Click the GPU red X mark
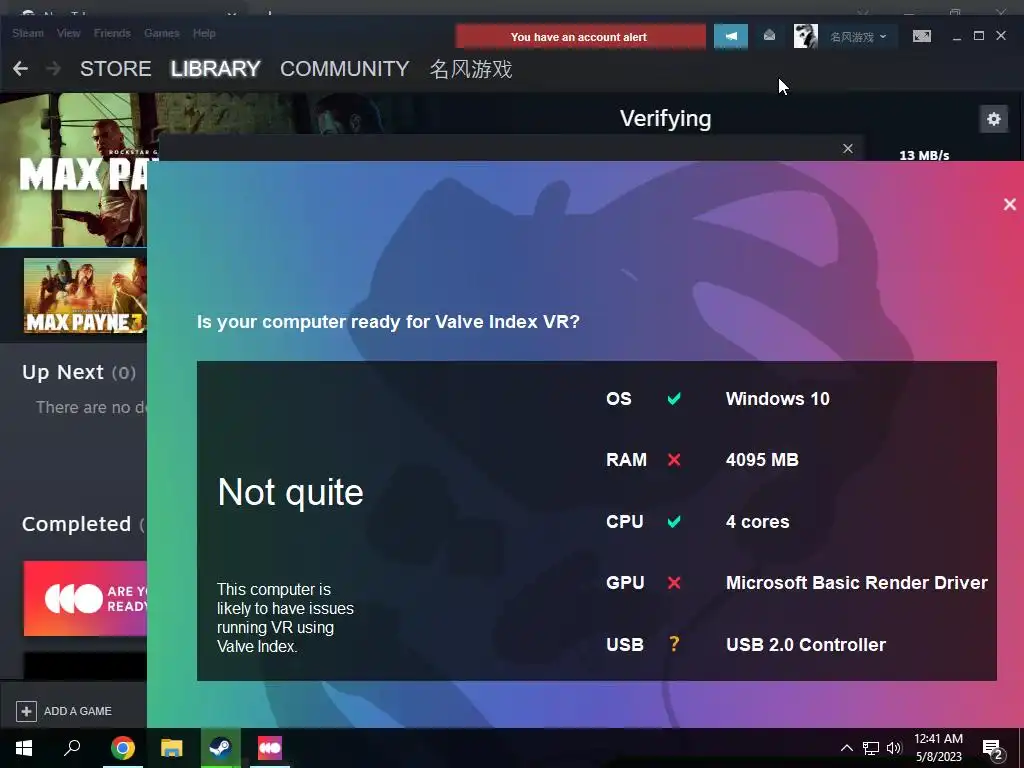 coord(674,583)
